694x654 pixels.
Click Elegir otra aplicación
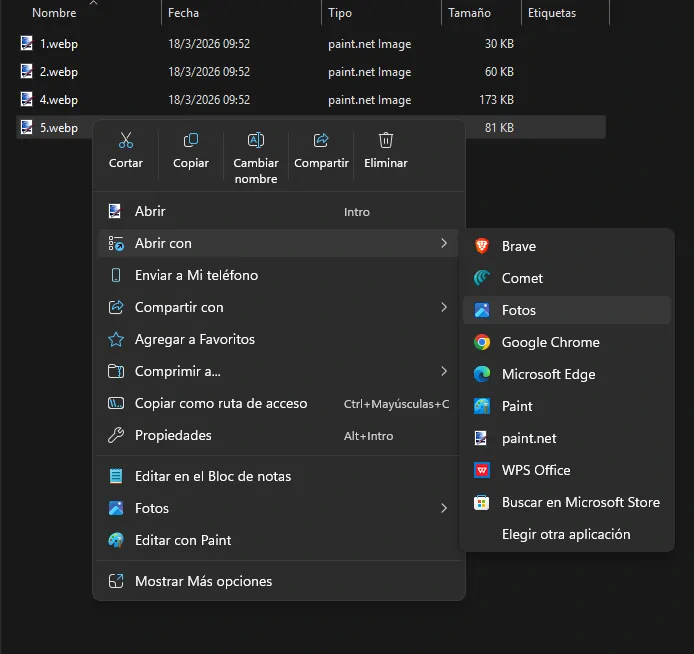click(x=567, y=534)
